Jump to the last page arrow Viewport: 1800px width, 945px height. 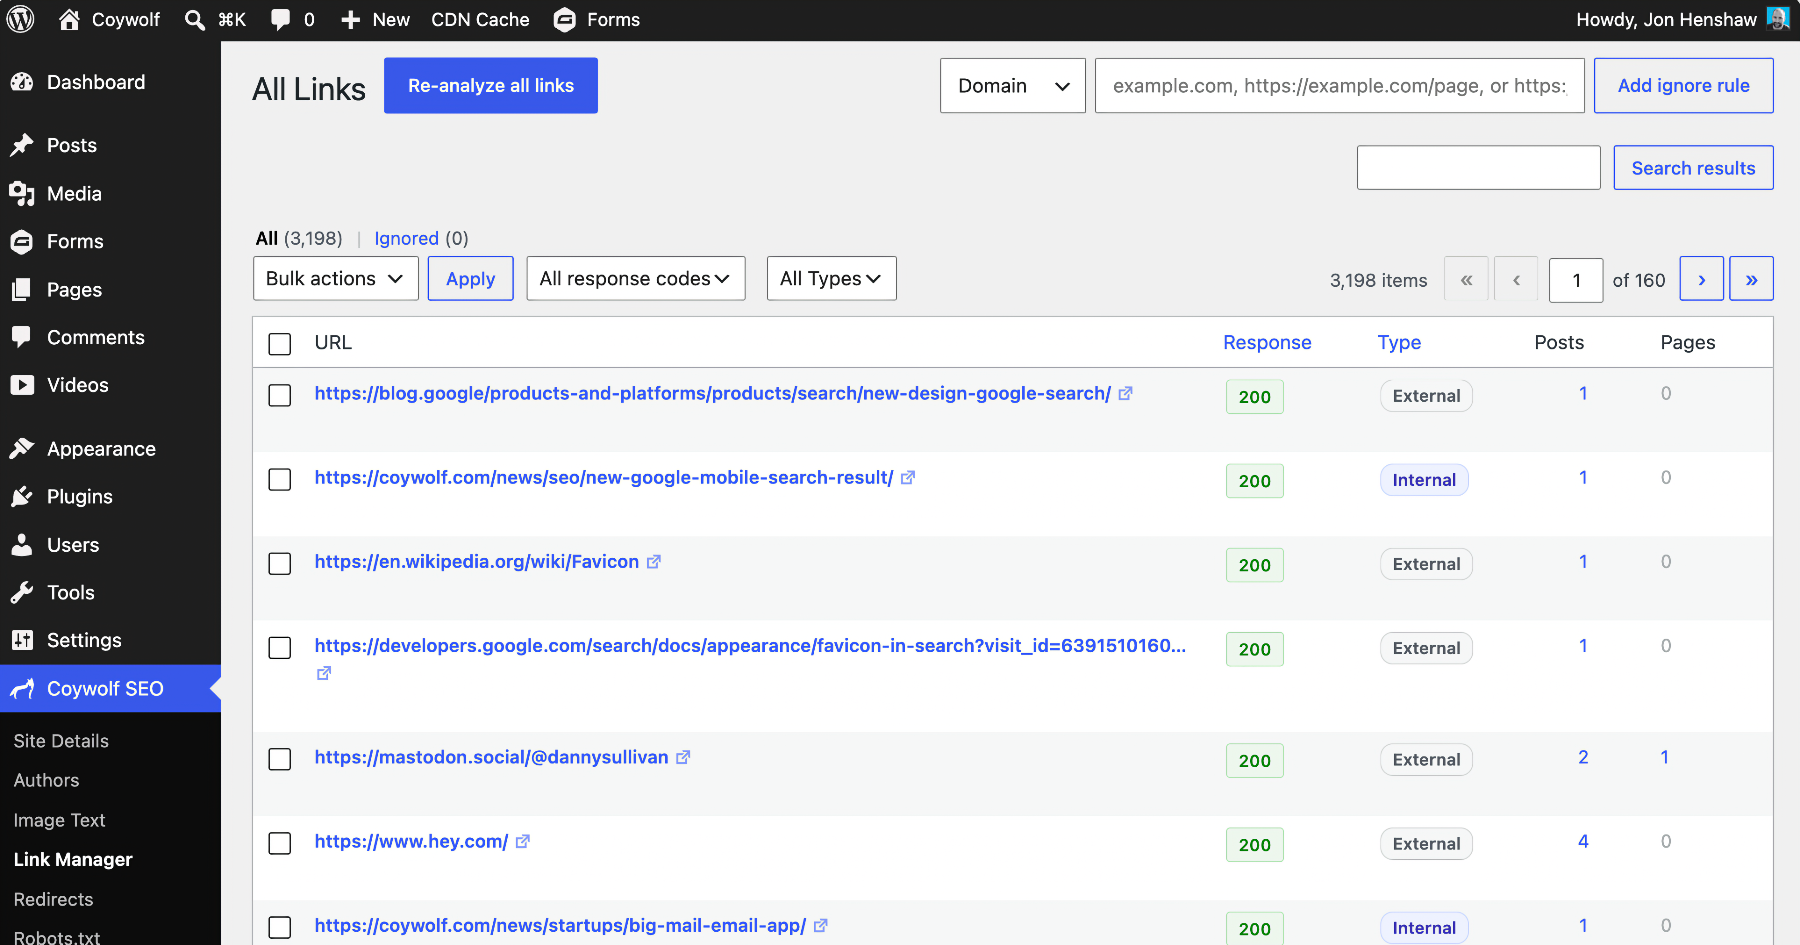[x=1752, y=279]
